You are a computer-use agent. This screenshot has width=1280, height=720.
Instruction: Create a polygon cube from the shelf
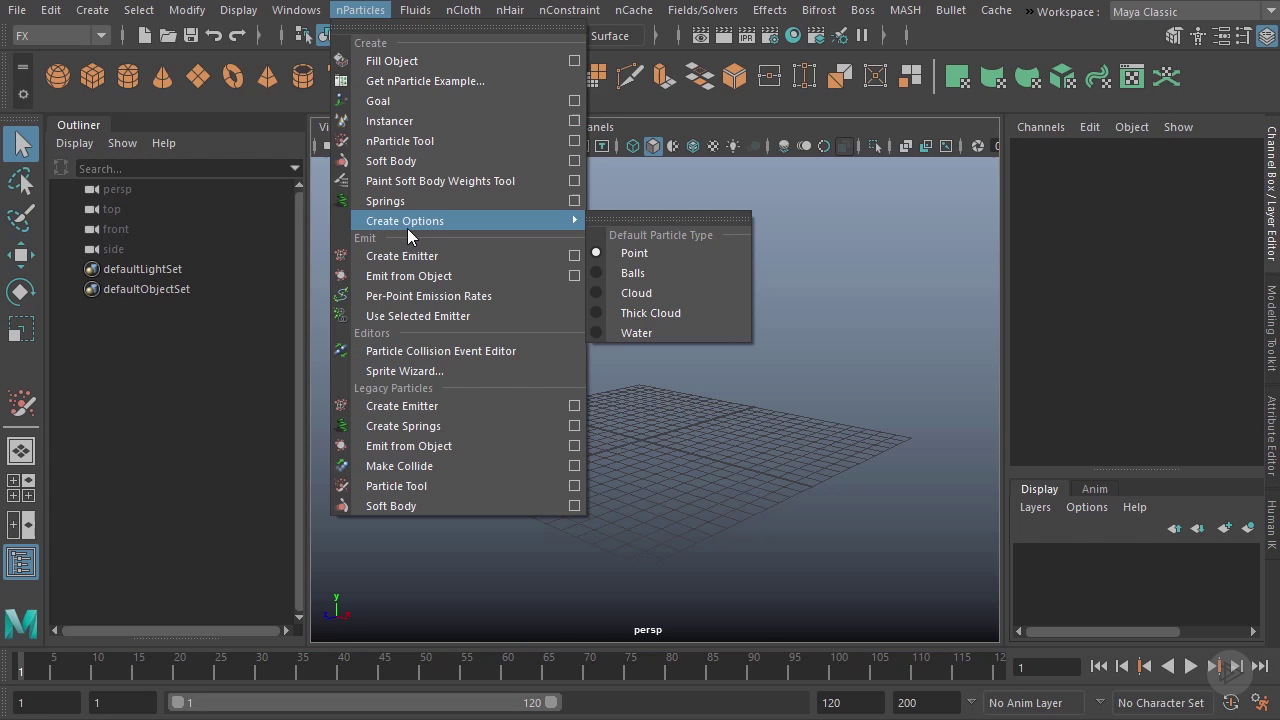coord(93,77)
